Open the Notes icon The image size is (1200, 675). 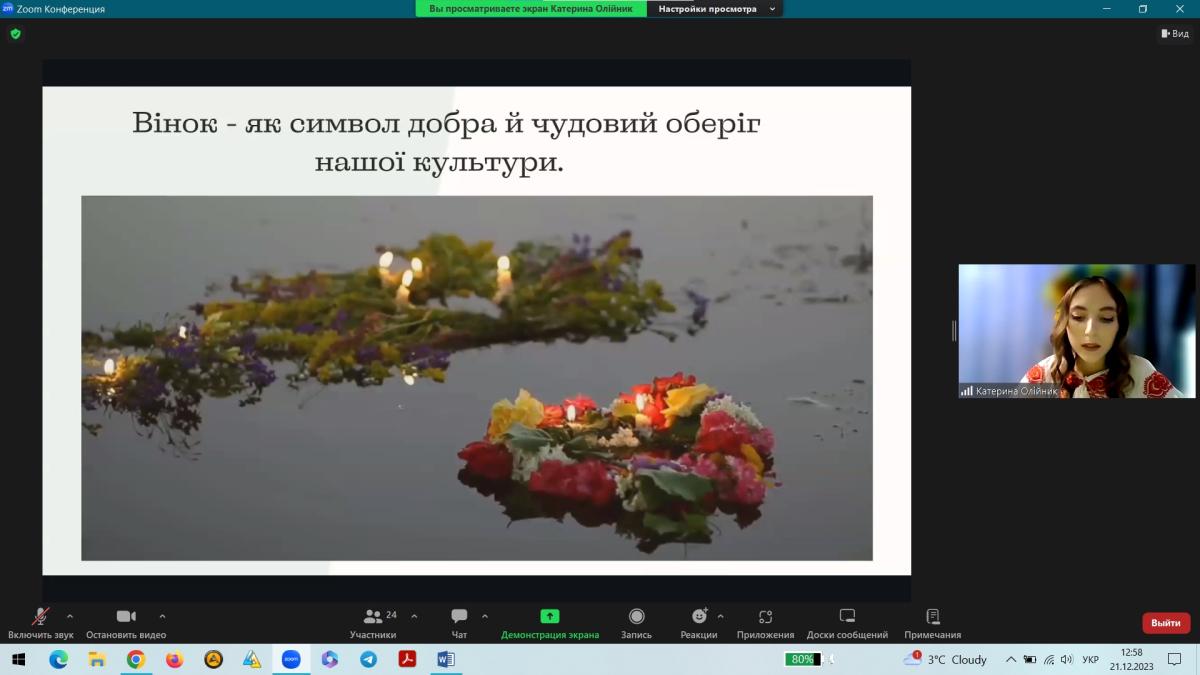pyautogui.click(x=932, y=617)
